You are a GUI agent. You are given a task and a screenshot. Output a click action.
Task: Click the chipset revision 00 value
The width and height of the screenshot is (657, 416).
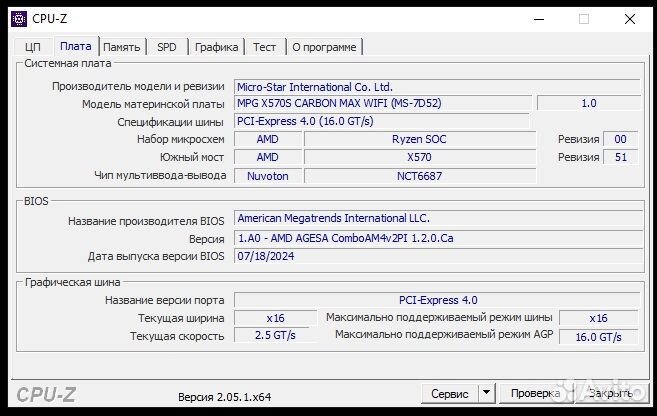click(x=620, y=139)
